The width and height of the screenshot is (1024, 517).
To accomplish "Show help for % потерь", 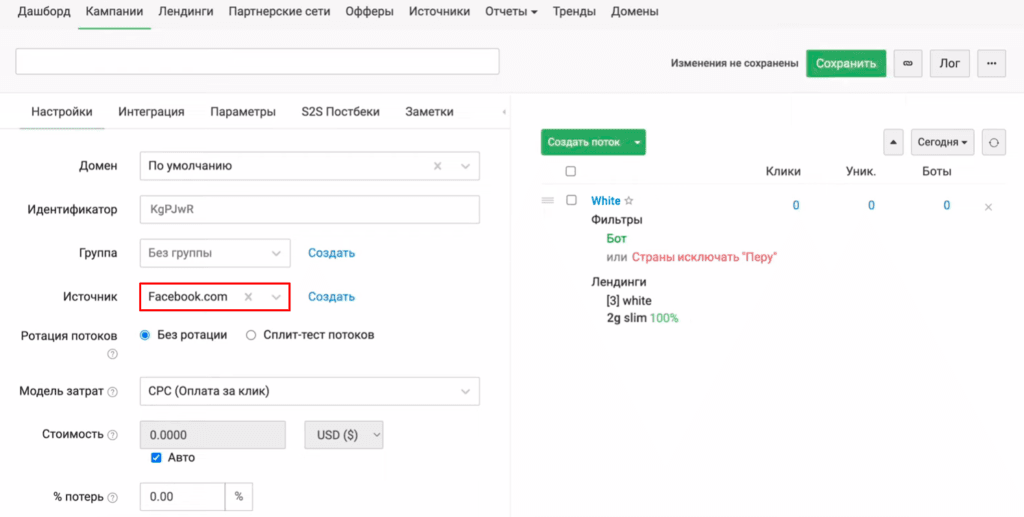I will (112, 497).
